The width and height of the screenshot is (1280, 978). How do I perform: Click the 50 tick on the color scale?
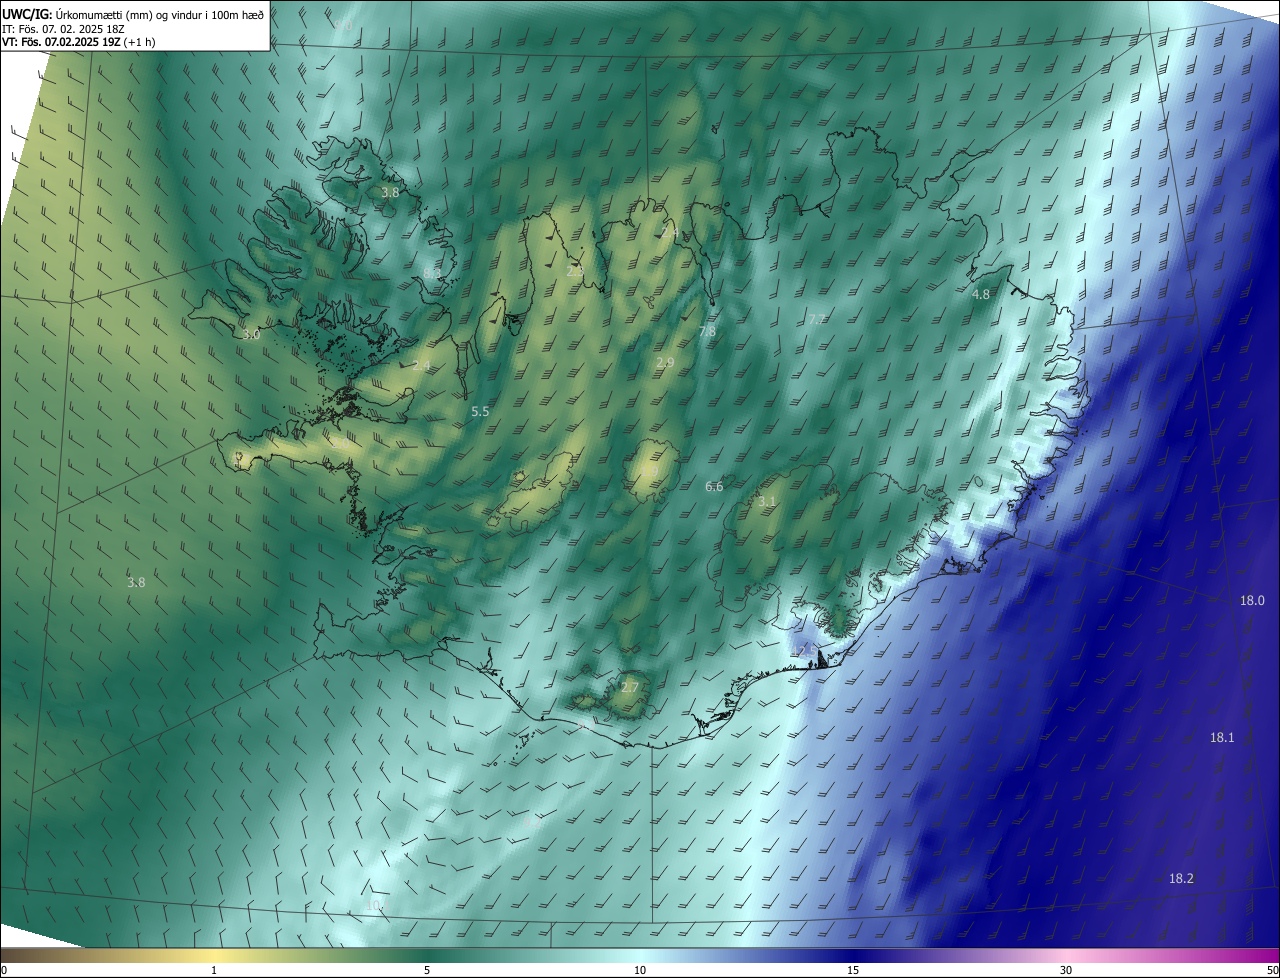(x=1272, y=971)
